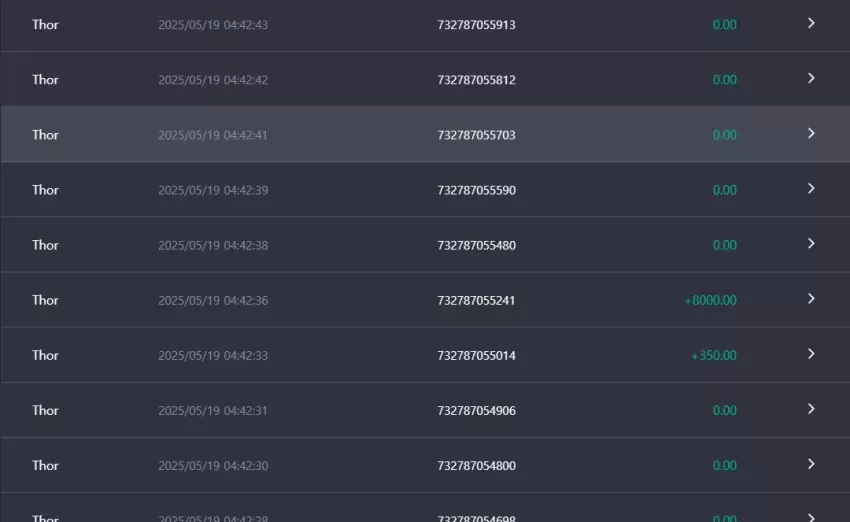The width and height of the screenshot is (850, 522).
Task: Click timestamp 2025/05/19 04:42:41
Action: point(213,135)
